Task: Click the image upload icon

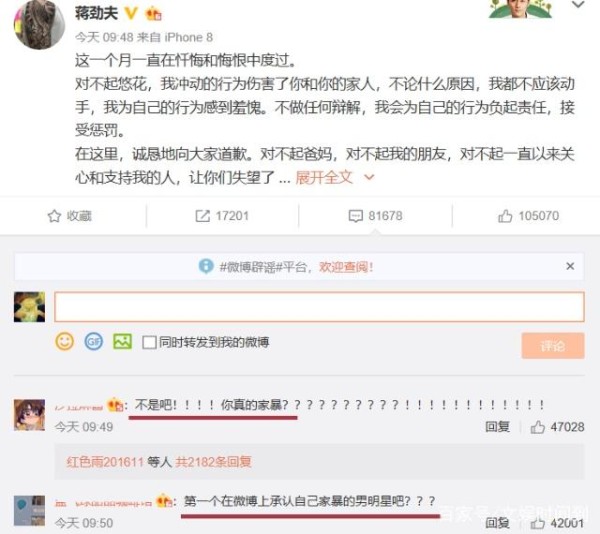Action: (x=122, y=342)
